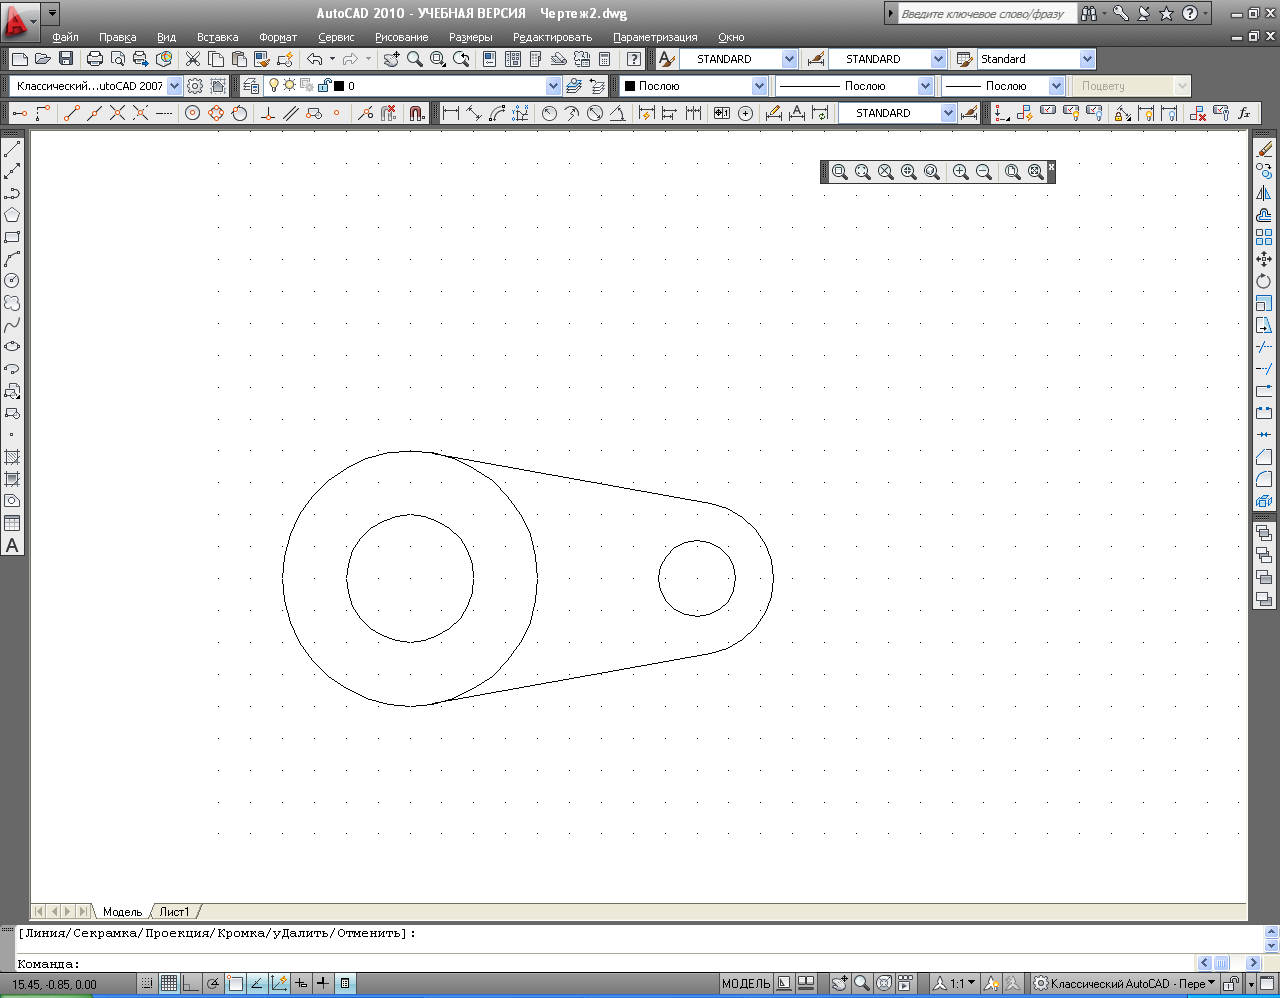Toggle ortho mode in status bar
The width and height of the screenshot is (1280, 998).
click(191, 984)
